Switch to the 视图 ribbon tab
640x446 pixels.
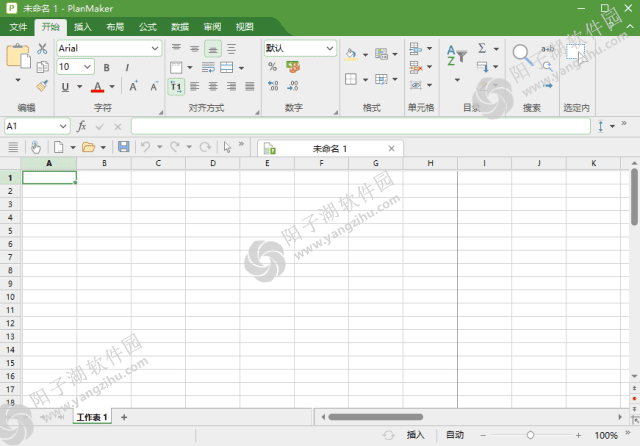[x=244, y=27]
